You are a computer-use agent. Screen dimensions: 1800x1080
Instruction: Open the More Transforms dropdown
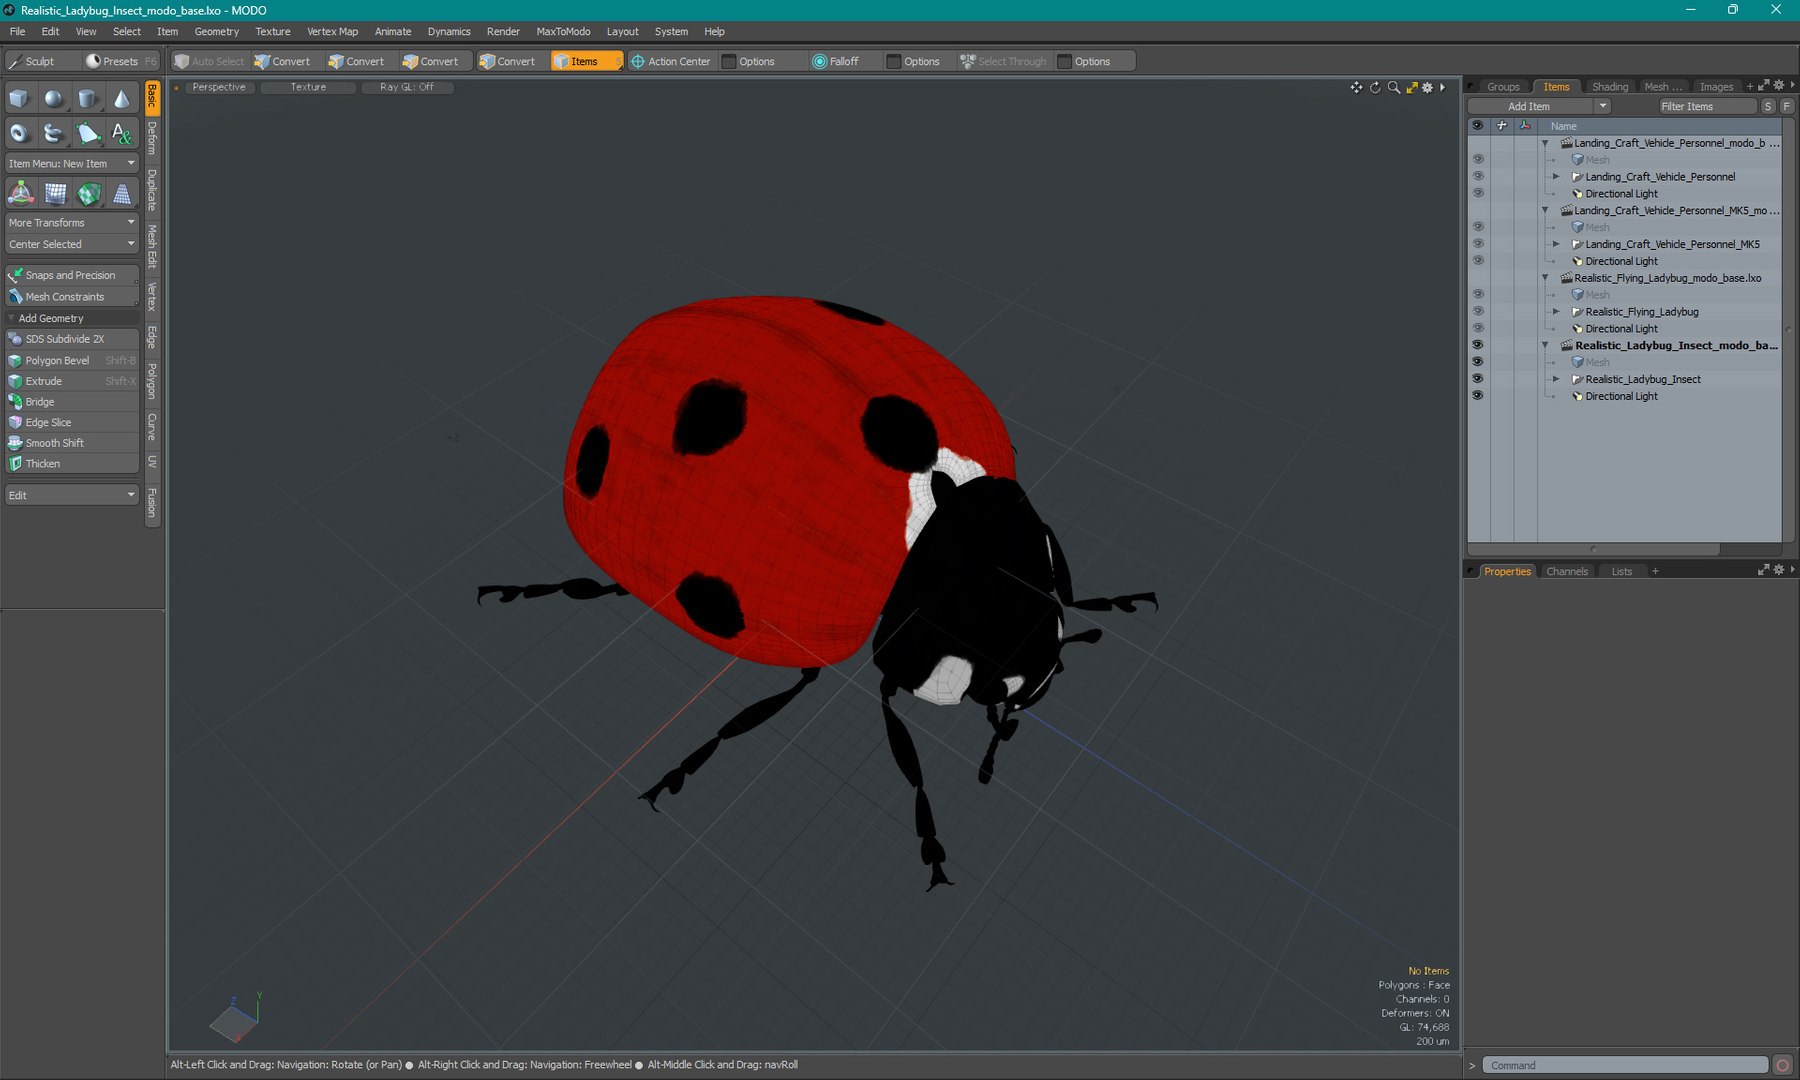coord(72,223)
